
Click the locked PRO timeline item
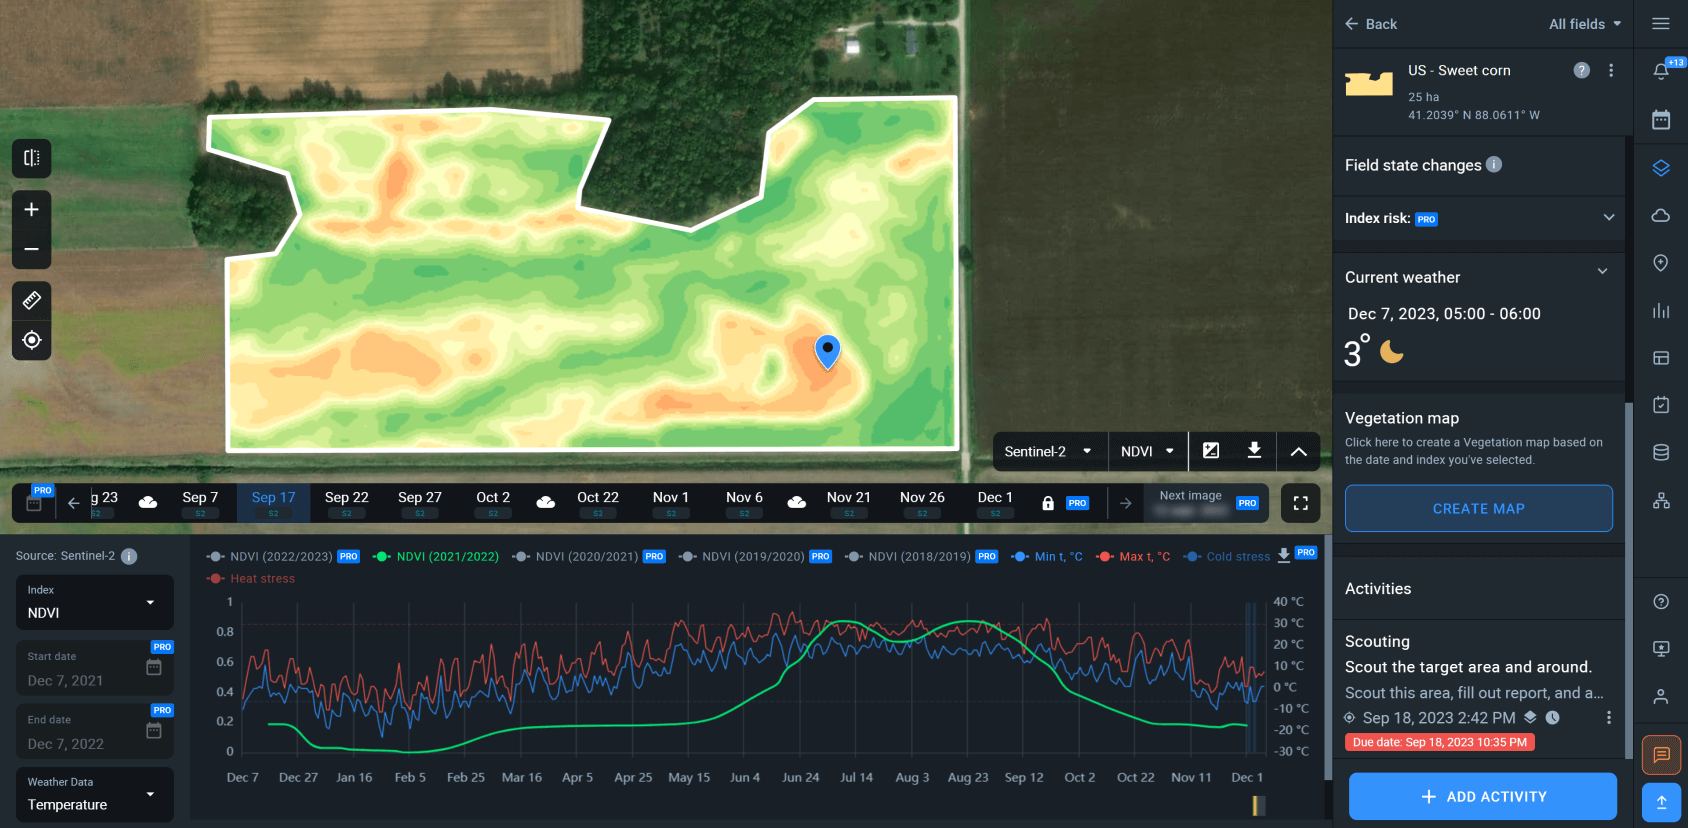(x=1064, y=503)
